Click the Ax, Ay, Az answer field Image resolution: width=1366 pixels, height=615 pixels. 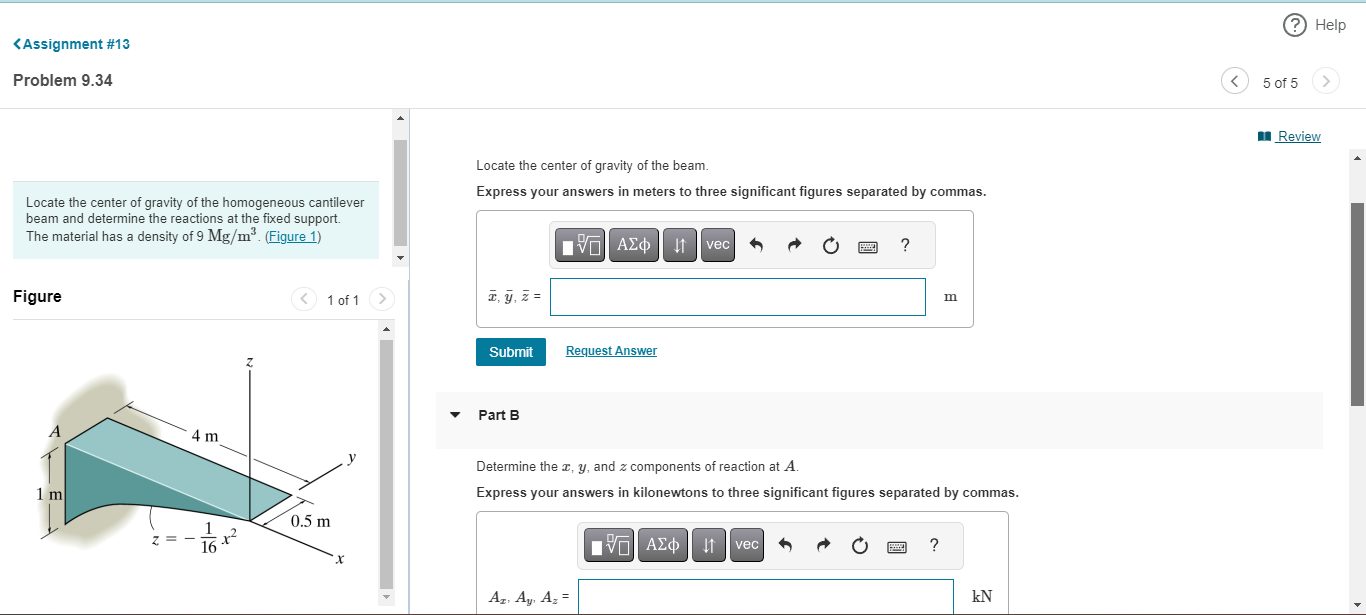pyautogui.click(x=766, y=597)
